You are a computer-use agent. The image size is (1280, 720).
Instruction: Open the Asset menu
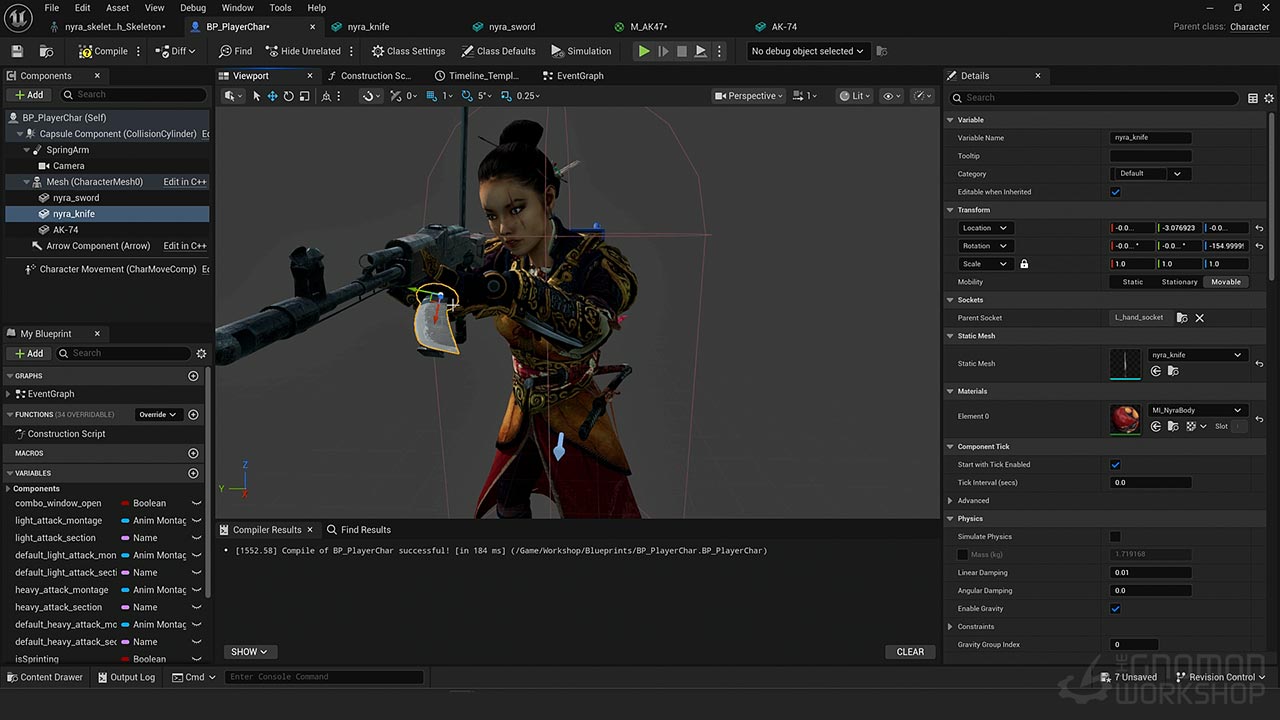tap(117, 8)
